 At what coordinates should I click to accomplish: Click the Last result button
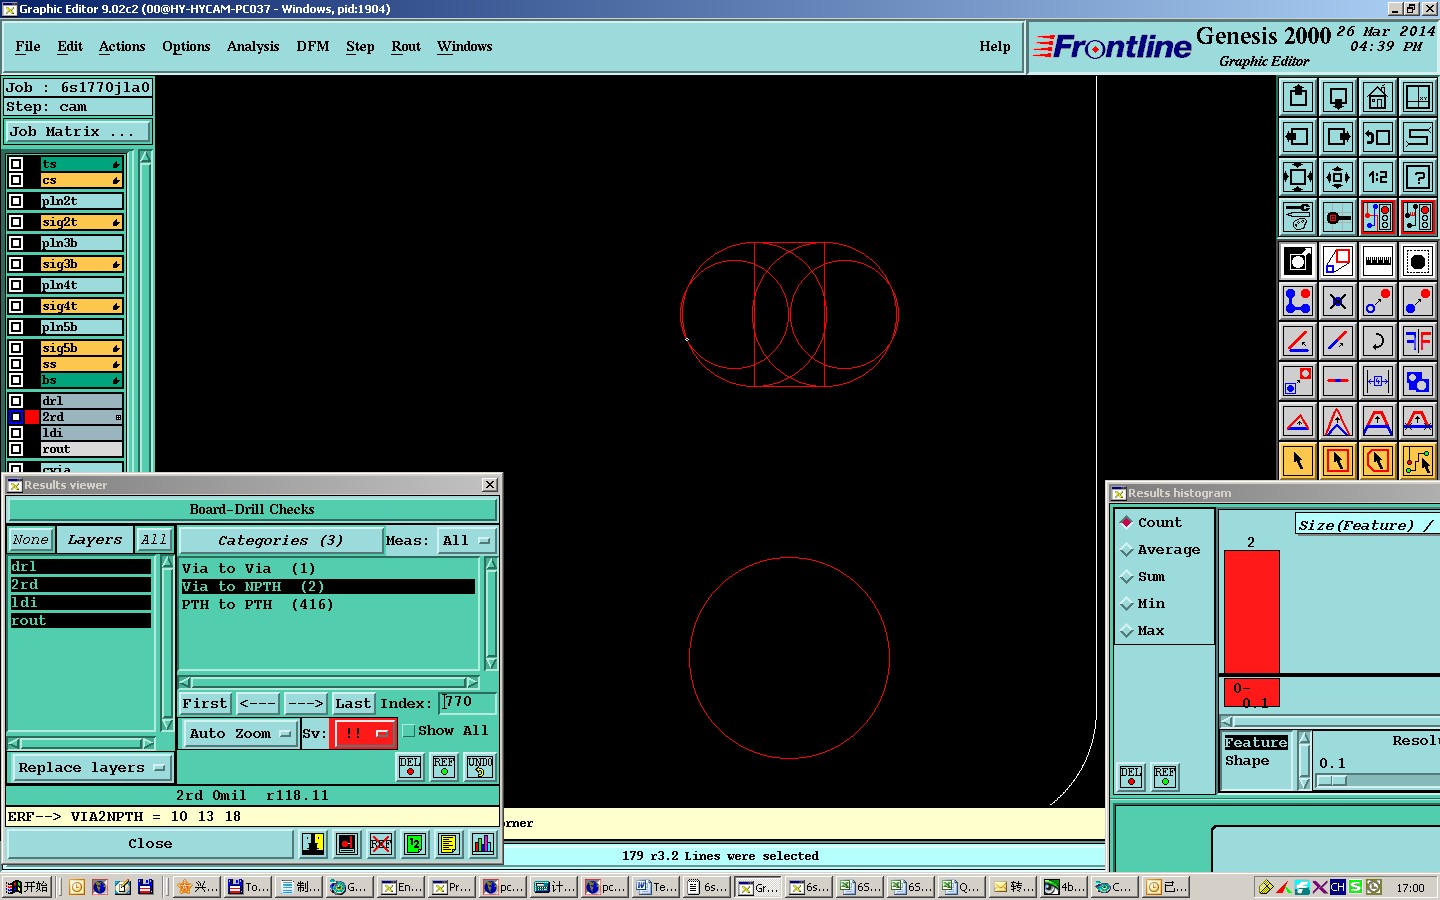point(352,704)
